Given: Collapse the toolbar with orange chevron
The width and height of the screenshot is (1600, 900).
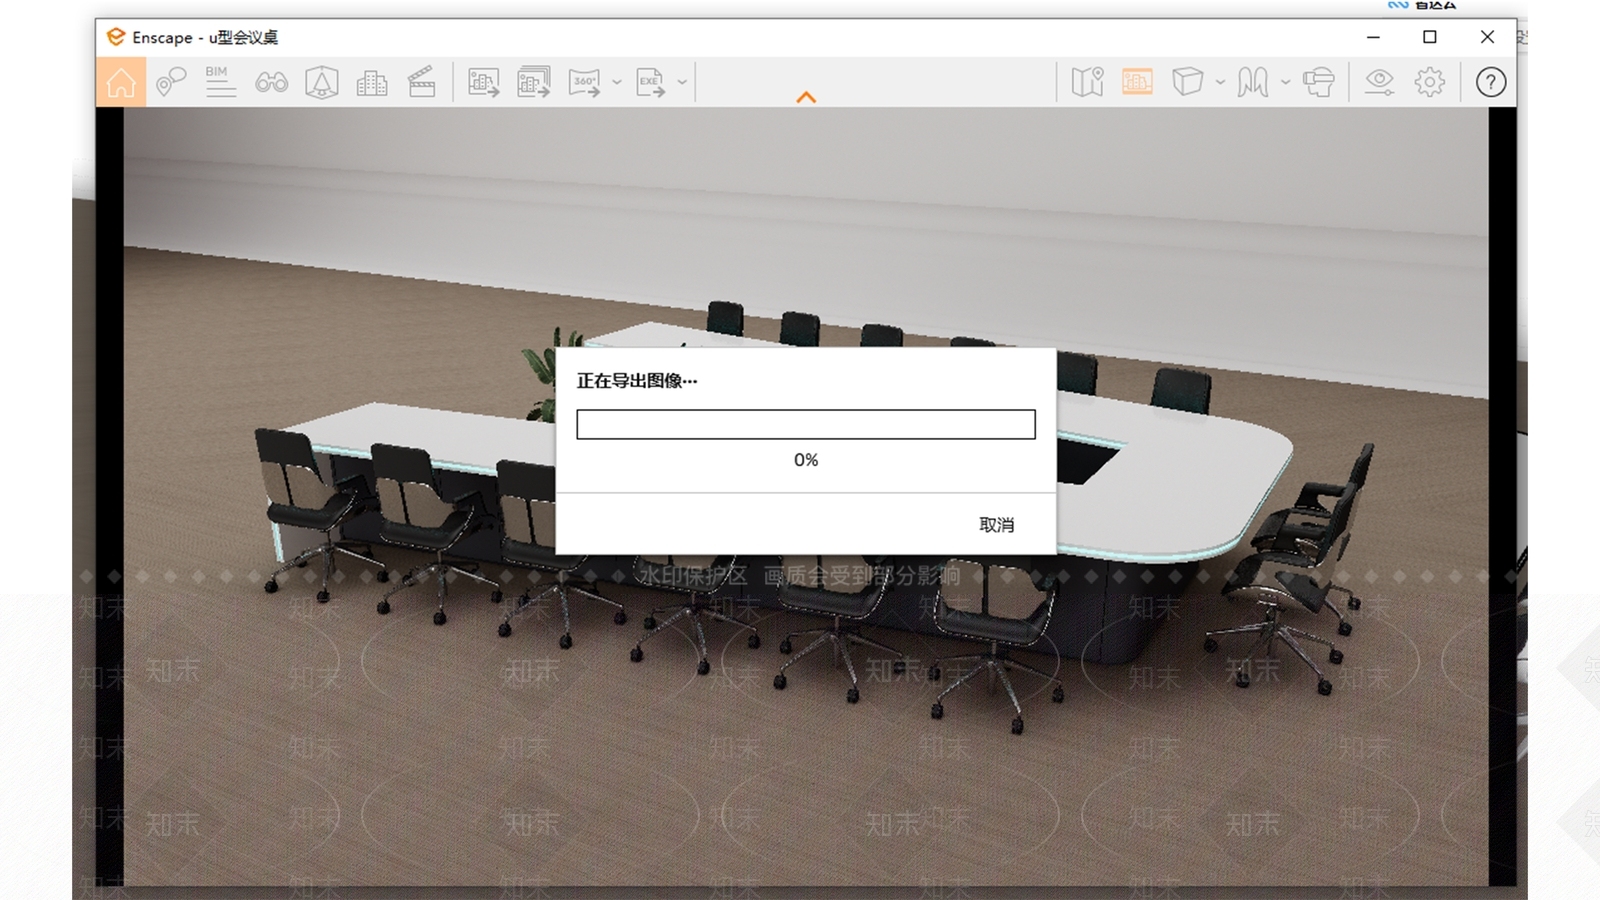Looking at the screenshot, I should coord(806,97).
